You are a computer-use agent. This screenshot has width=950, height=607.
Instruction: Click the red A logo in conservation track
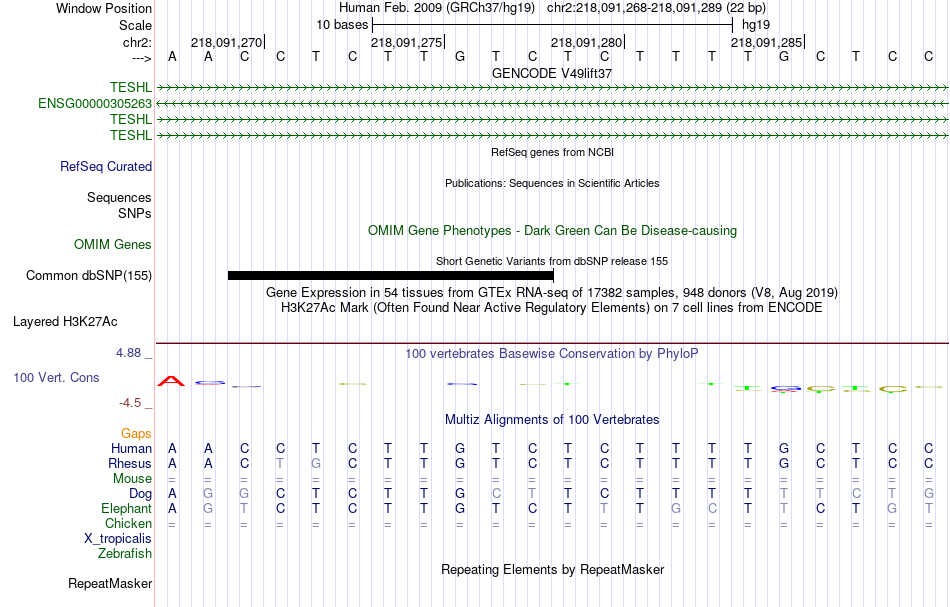(171, 381)
